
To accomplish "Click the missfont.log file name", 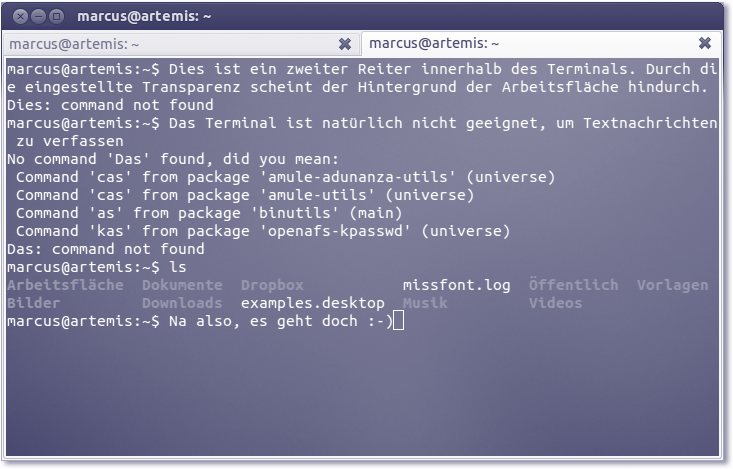I will (x=456, y=285).
